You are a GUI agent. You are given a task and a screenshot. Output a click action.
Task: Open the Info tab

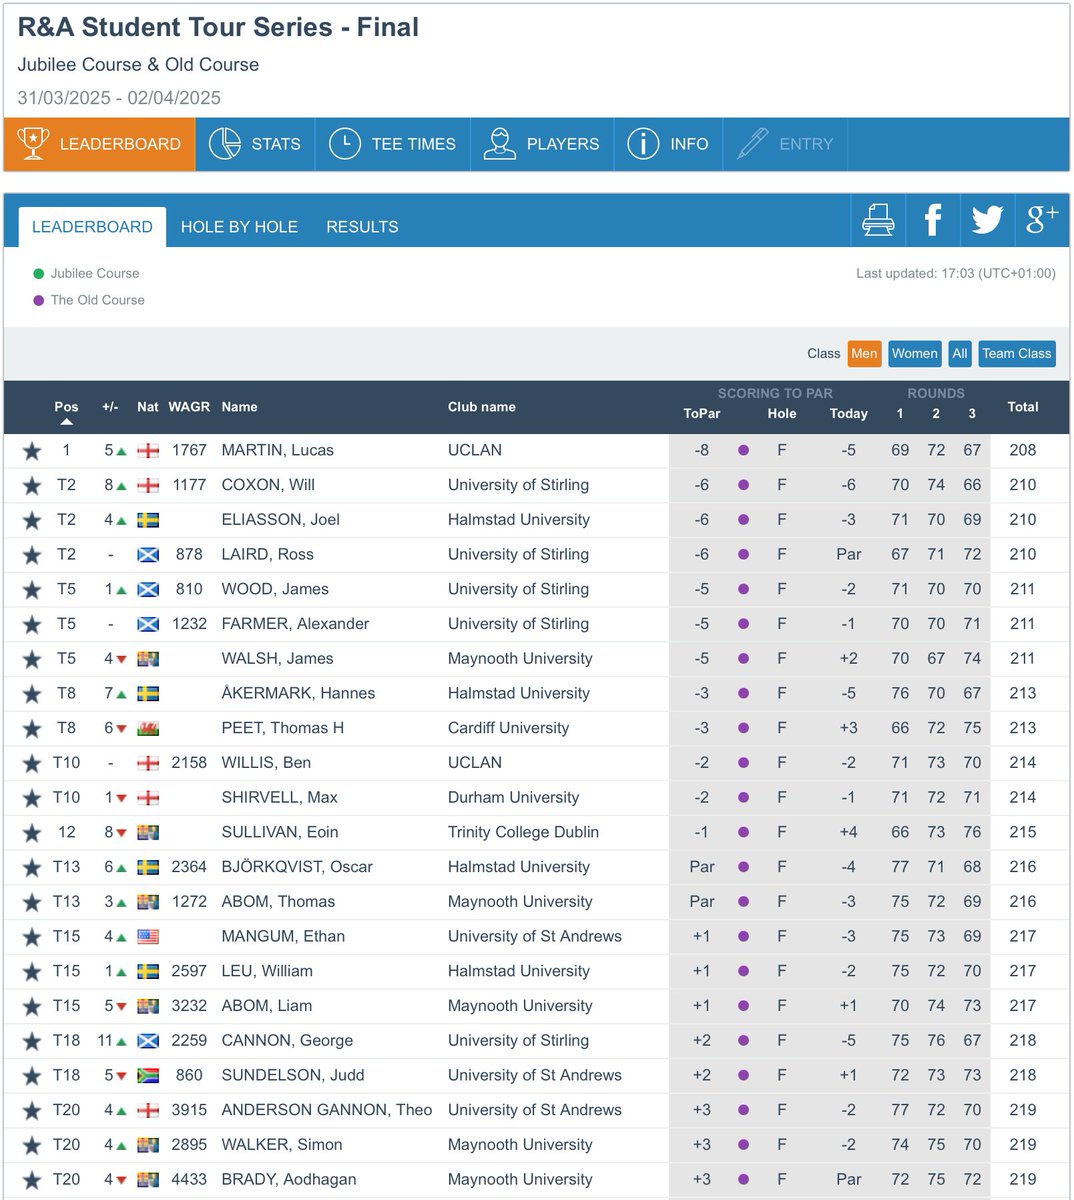pos(668,144)
